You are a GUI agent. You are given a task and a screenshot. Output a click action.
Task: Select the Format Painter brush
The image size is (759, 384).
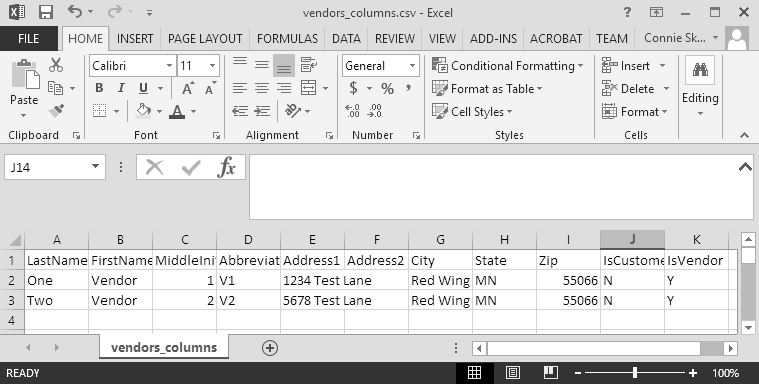click(56, 111)
